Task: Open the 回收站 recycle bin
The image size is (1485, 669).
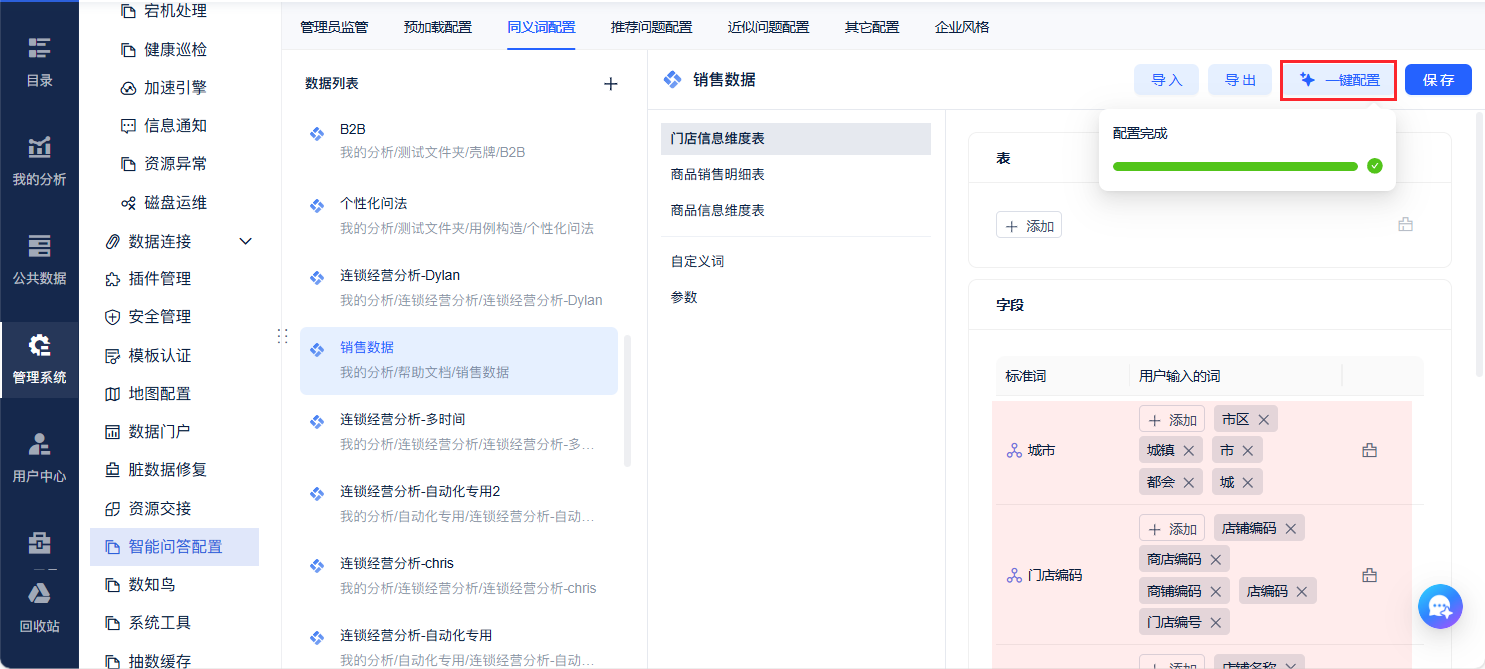Action: click(x=39, y=606)
